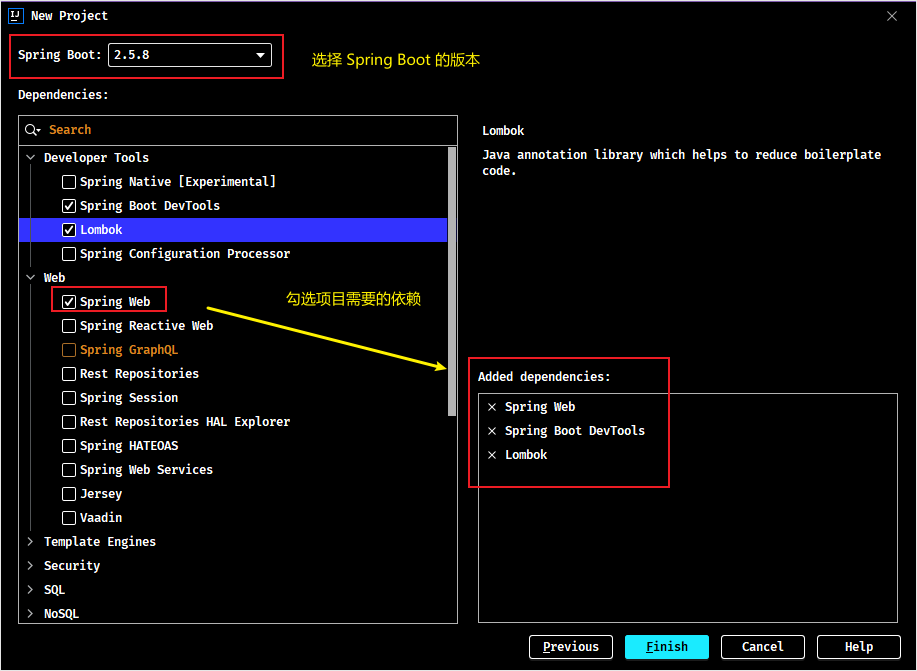Image resolution: width=917 pixels, height=671 pixels.
Task: Tick the Spring Reactive Web checkbox
Action: click(x=69, y=326)
